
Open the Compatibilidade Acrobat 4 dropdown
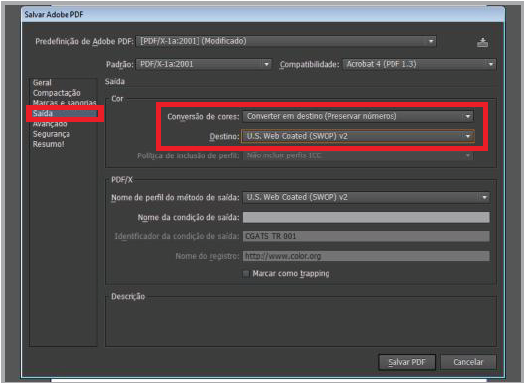point(419,64)
